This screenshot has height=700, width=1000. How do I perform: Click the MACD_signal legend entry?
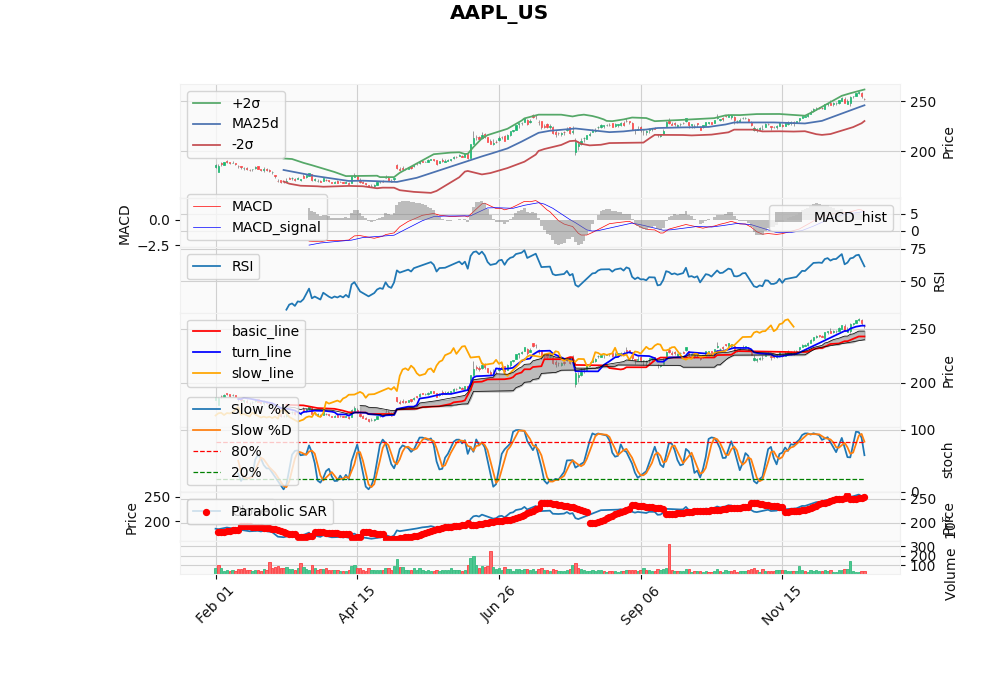click(x=276, y=228)
